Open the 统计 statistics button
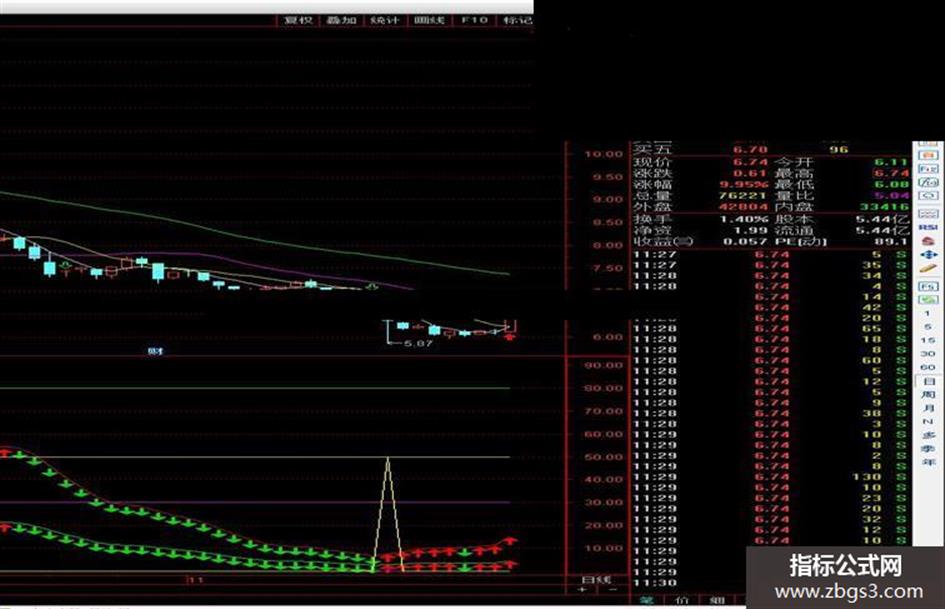This screenshot has width=945, height=609. click(385, 20)
